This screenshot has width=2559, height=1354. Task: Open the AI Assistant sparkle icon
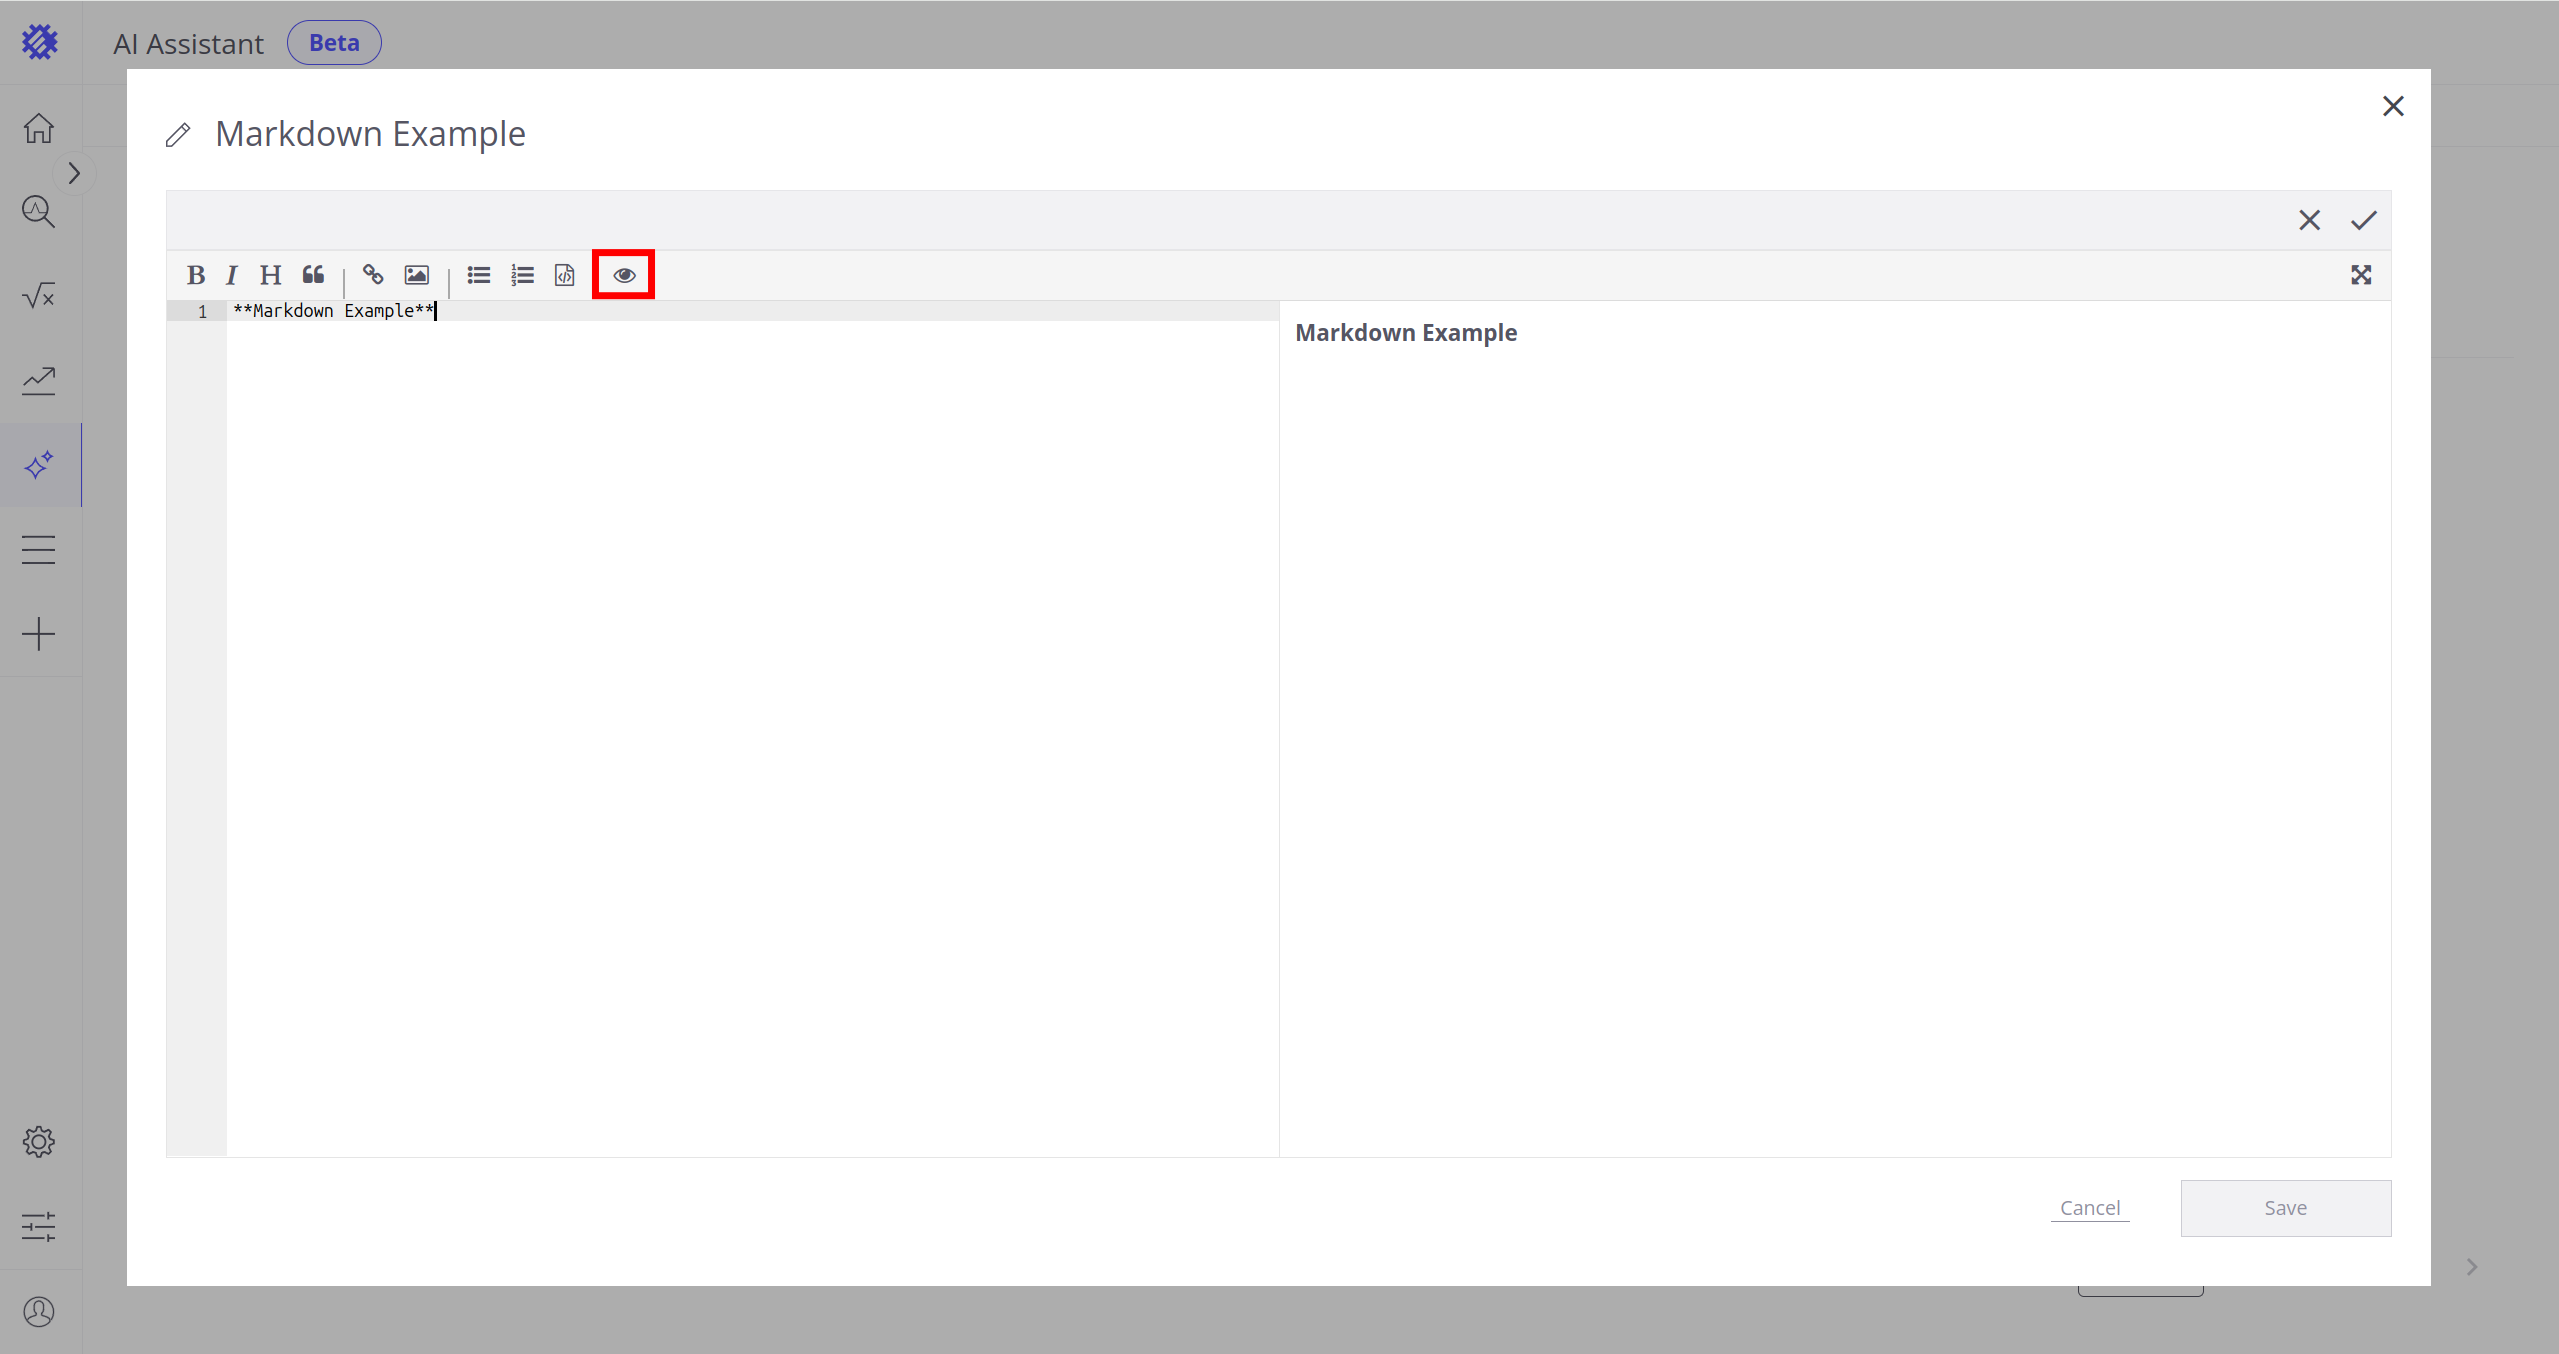(x=39, y=465)
